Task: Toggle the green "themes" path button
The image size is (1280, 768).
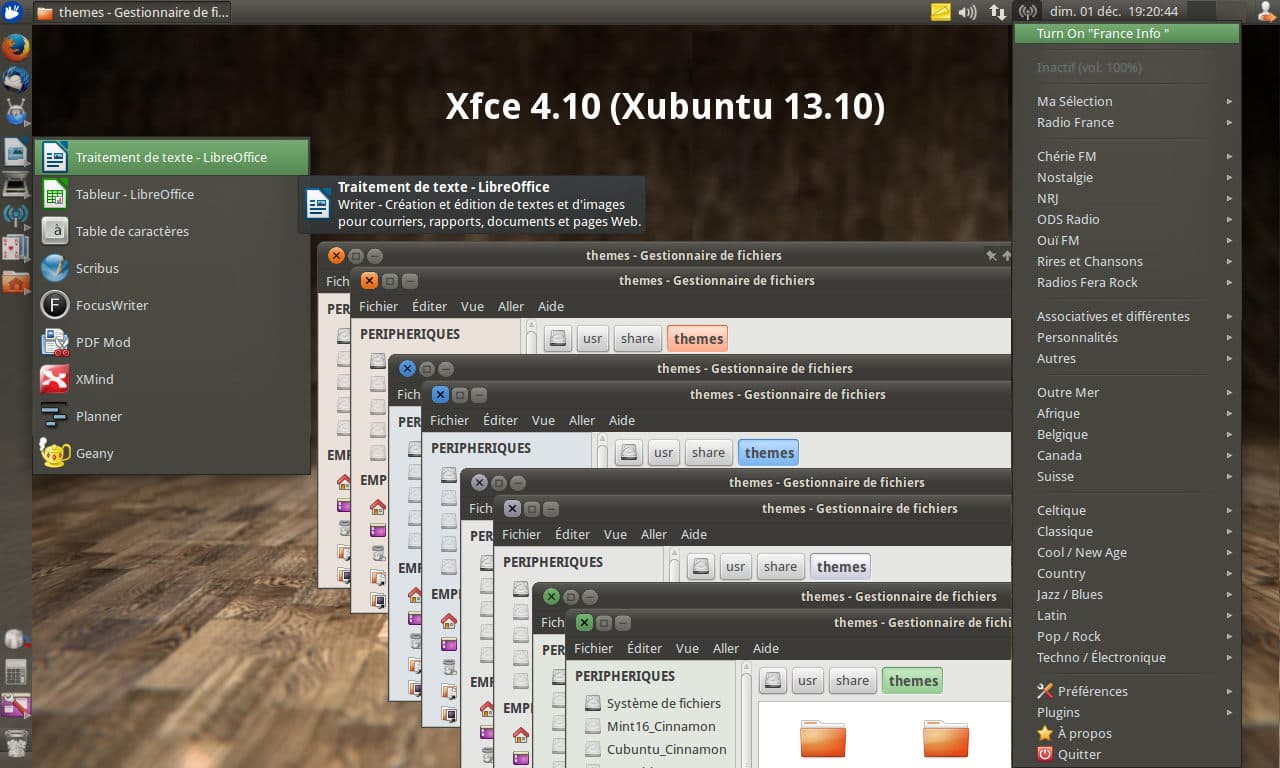Action: (912, 681)
